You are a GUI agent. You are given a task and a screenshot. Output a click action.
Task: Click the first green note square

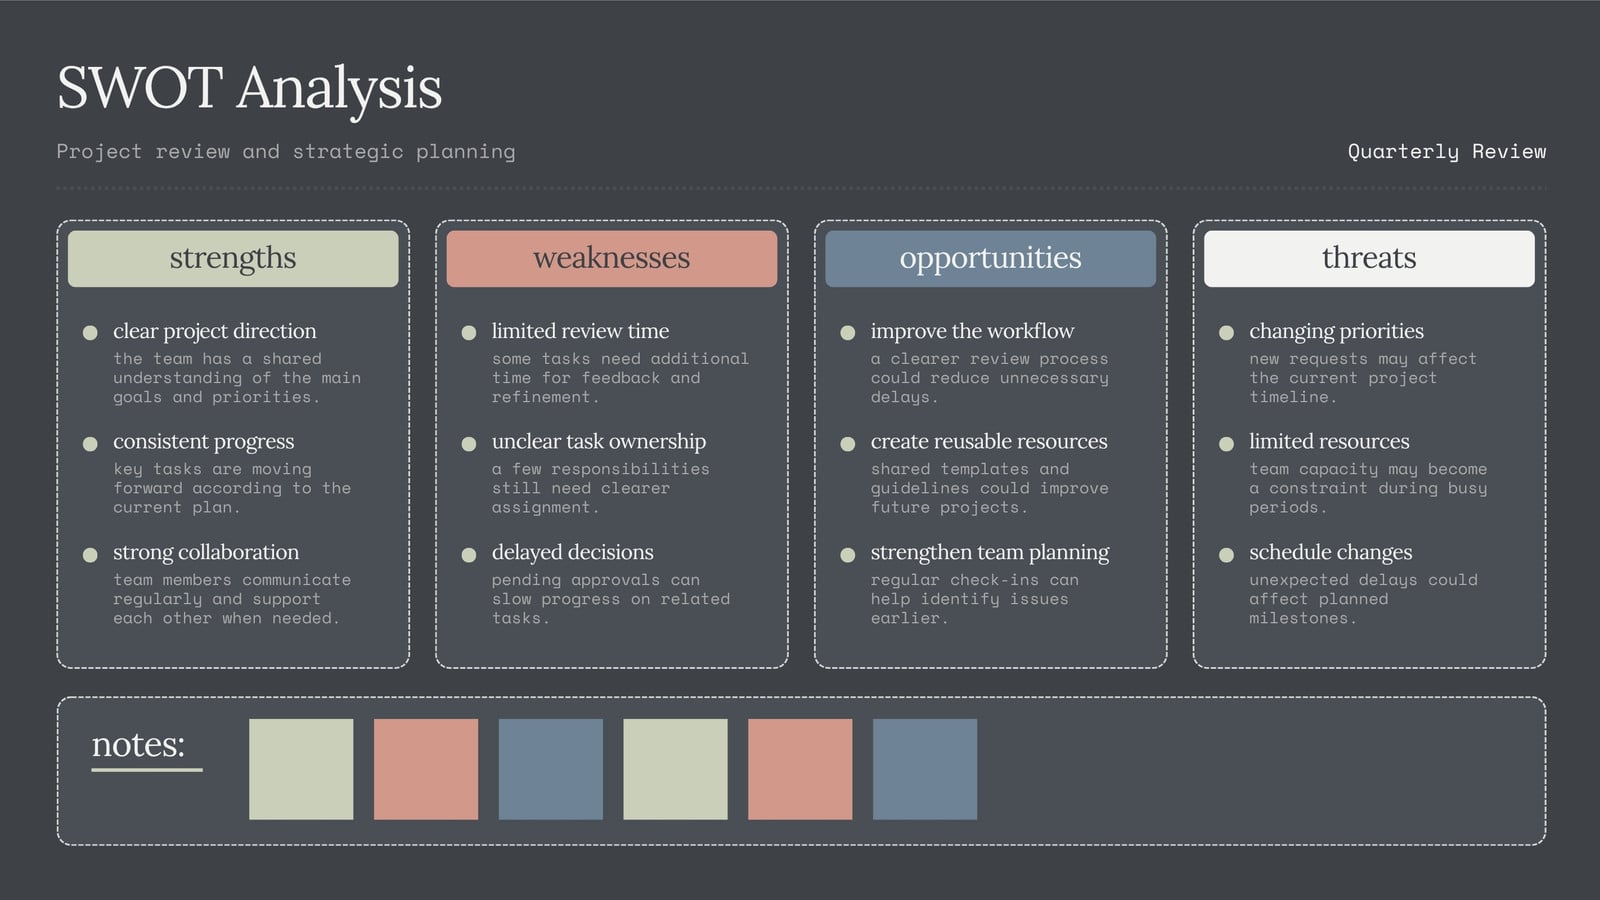coord(301,769)
